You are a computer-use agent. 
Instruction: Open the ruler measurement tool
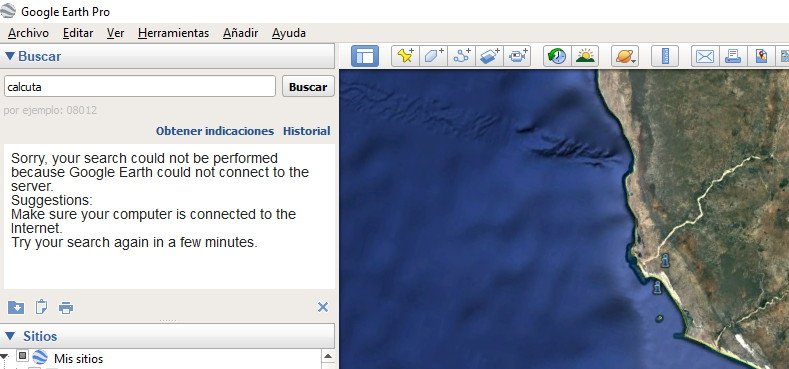coord(665,56)
